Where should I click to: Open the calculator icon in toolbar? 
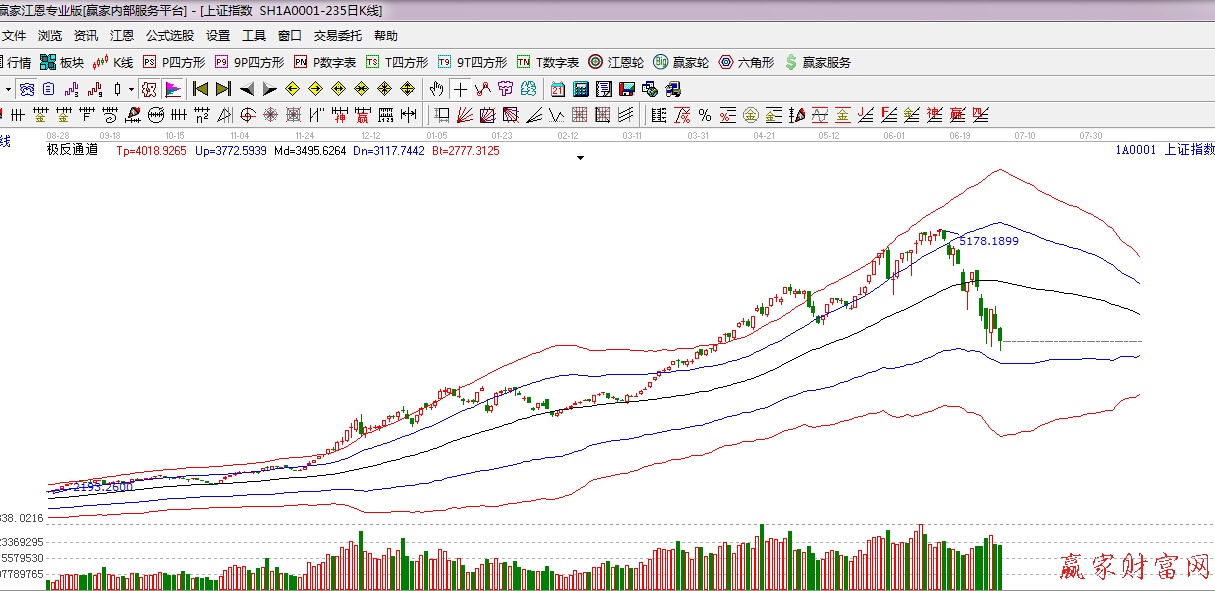coord(581,88)
